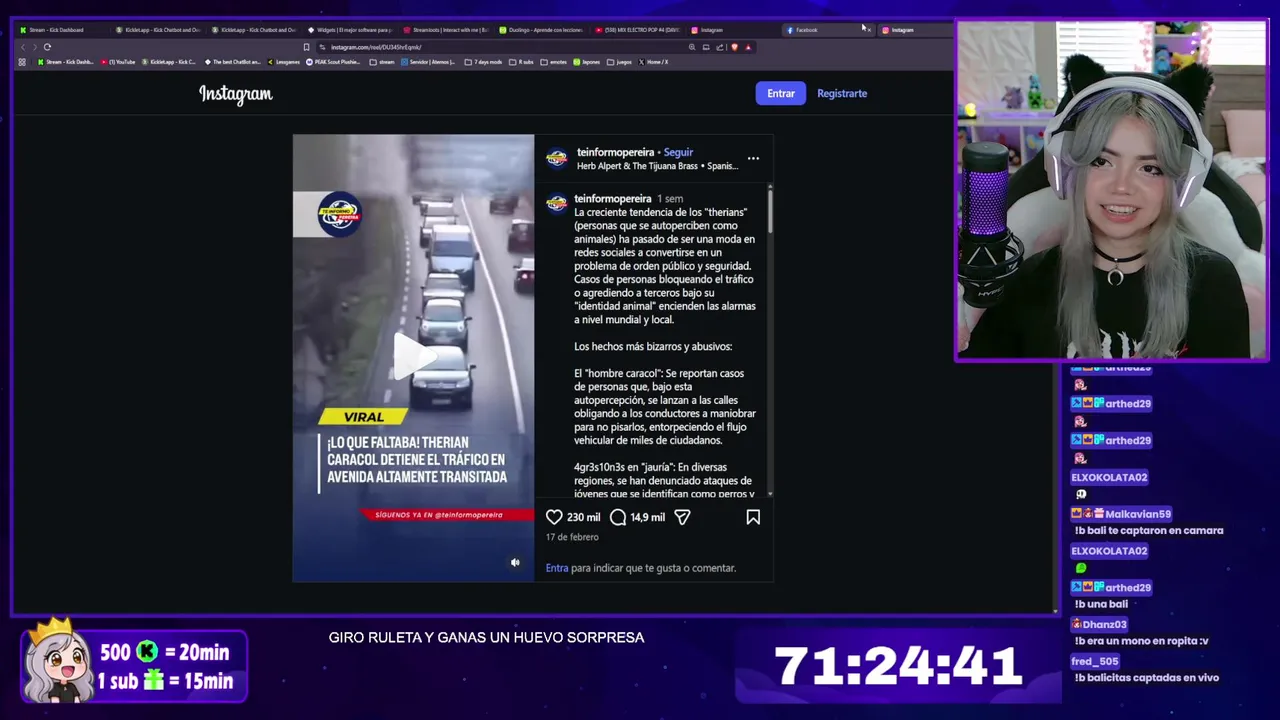
Task: Click the 230 mil likes count
Action: 583,517
